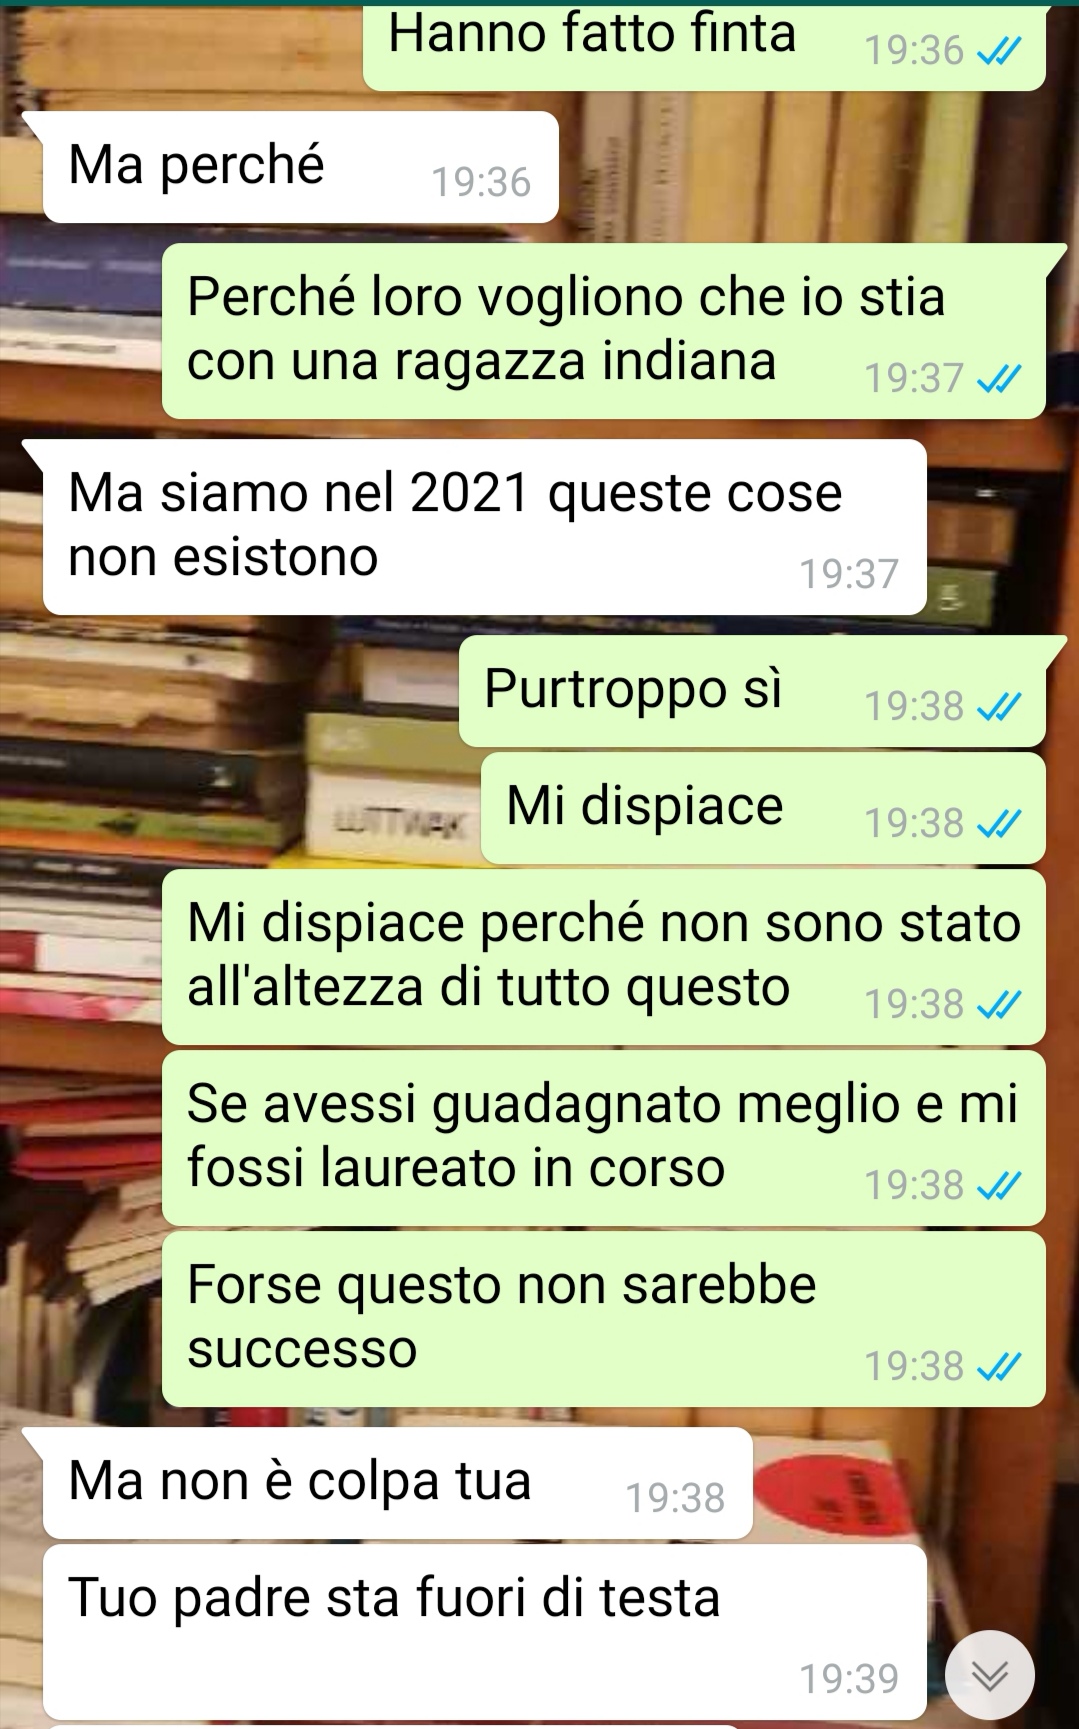Viewport: 1079px width, 1729px height.
Task: Tap the scroll-to-bottom double chevron button
Action: (x=990, y=1675)
